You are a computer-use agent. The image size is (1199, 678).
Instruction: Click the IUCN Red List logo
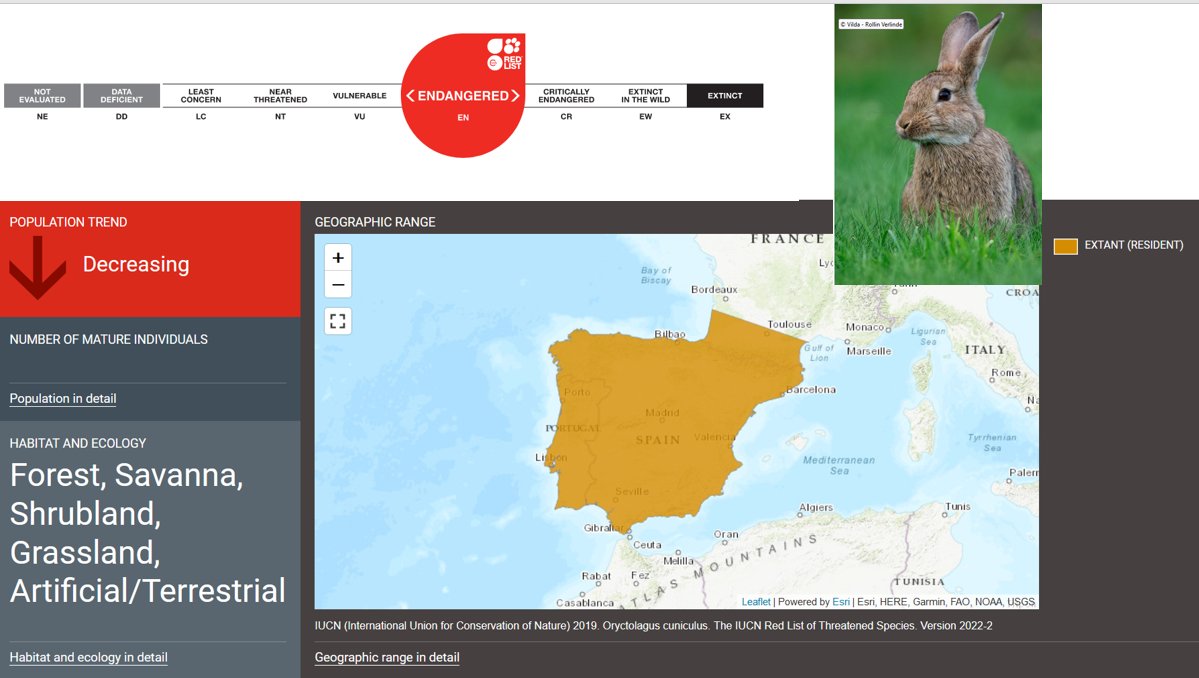coord(505,54)
